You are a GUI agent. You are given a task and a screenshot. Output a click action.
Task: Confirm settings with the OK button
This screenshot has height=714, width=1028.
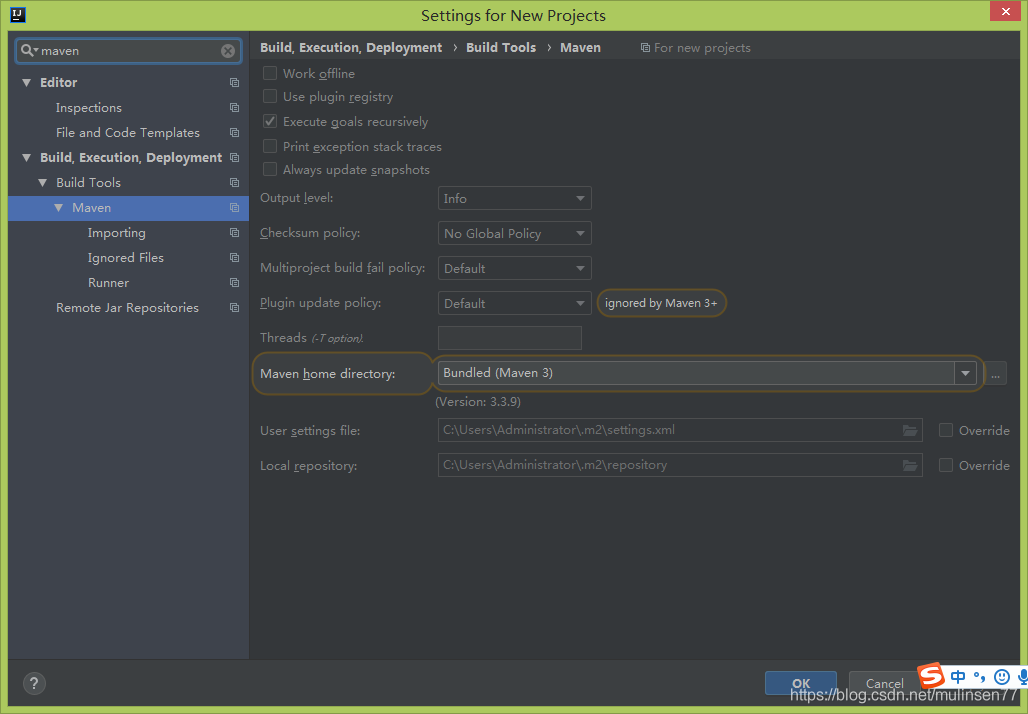pos(801,683)
